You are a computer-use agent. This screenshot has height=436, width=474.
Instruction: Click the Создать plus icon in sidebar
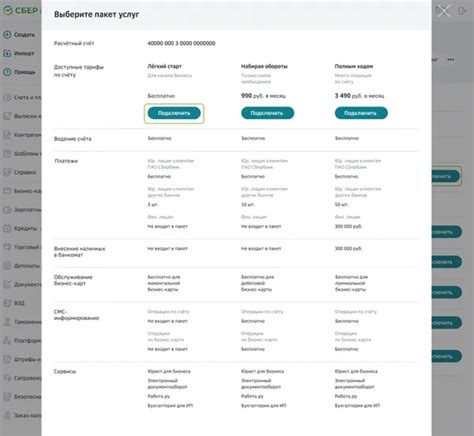(x=7, y=34)
